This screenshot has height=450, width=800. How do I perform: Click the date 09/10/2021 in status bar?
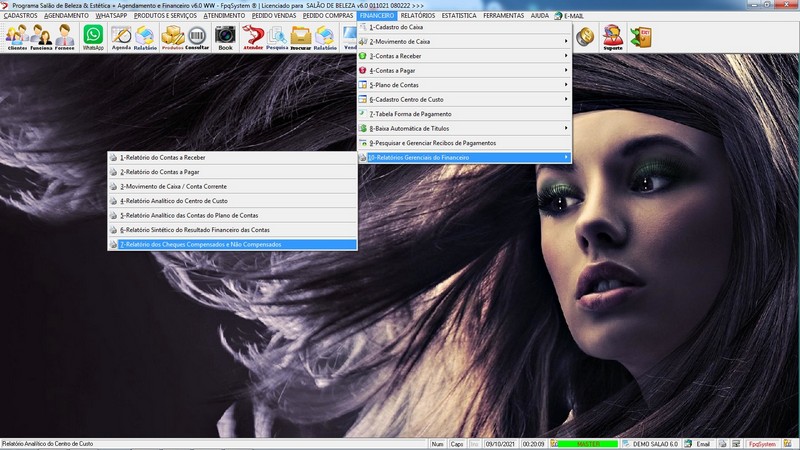click(500, 444)
